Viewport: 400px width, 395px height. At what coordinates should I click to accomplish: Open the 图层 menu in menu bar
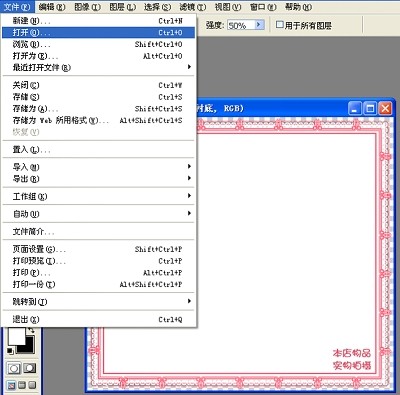pyautogui.click(x=123, y=7)
